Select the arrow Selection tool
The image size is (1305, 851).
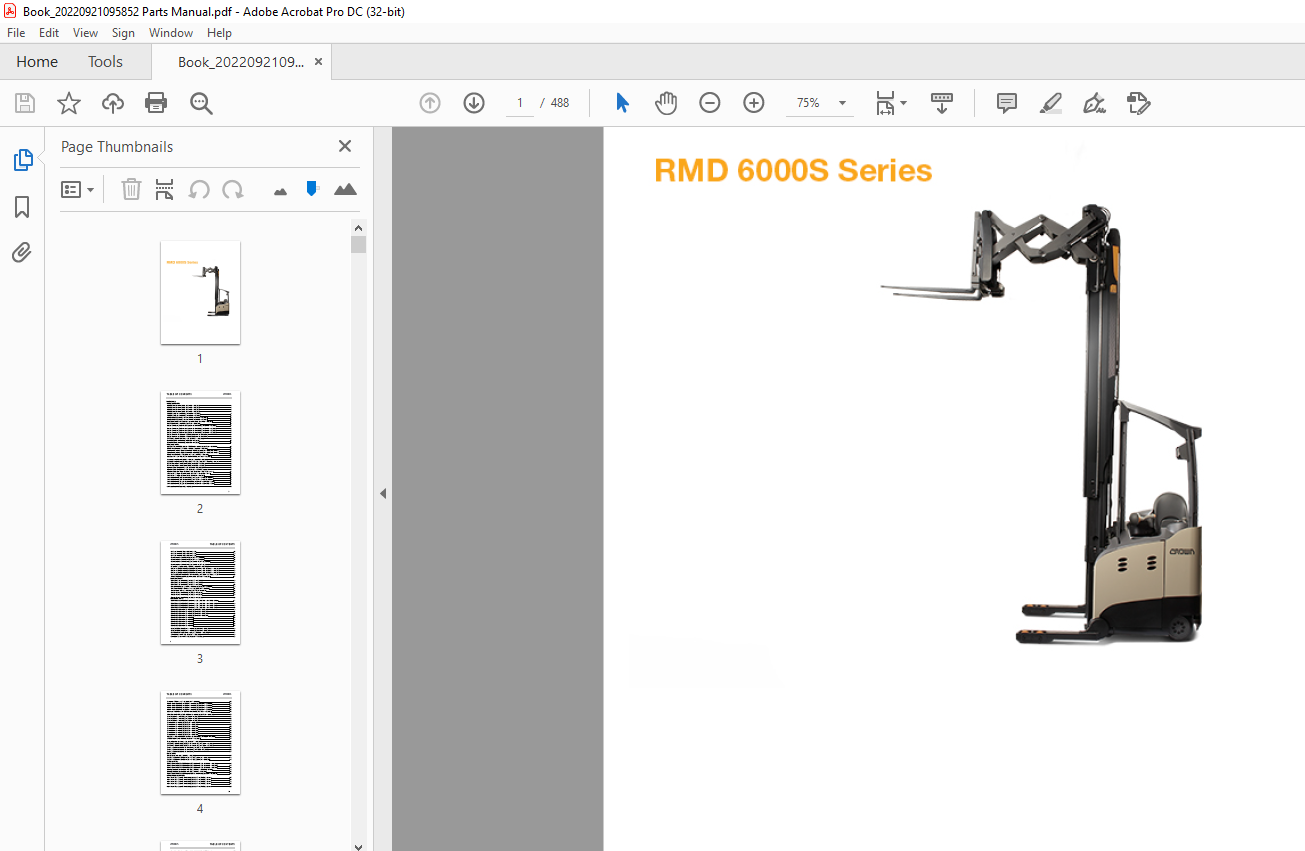pos(622,103)
